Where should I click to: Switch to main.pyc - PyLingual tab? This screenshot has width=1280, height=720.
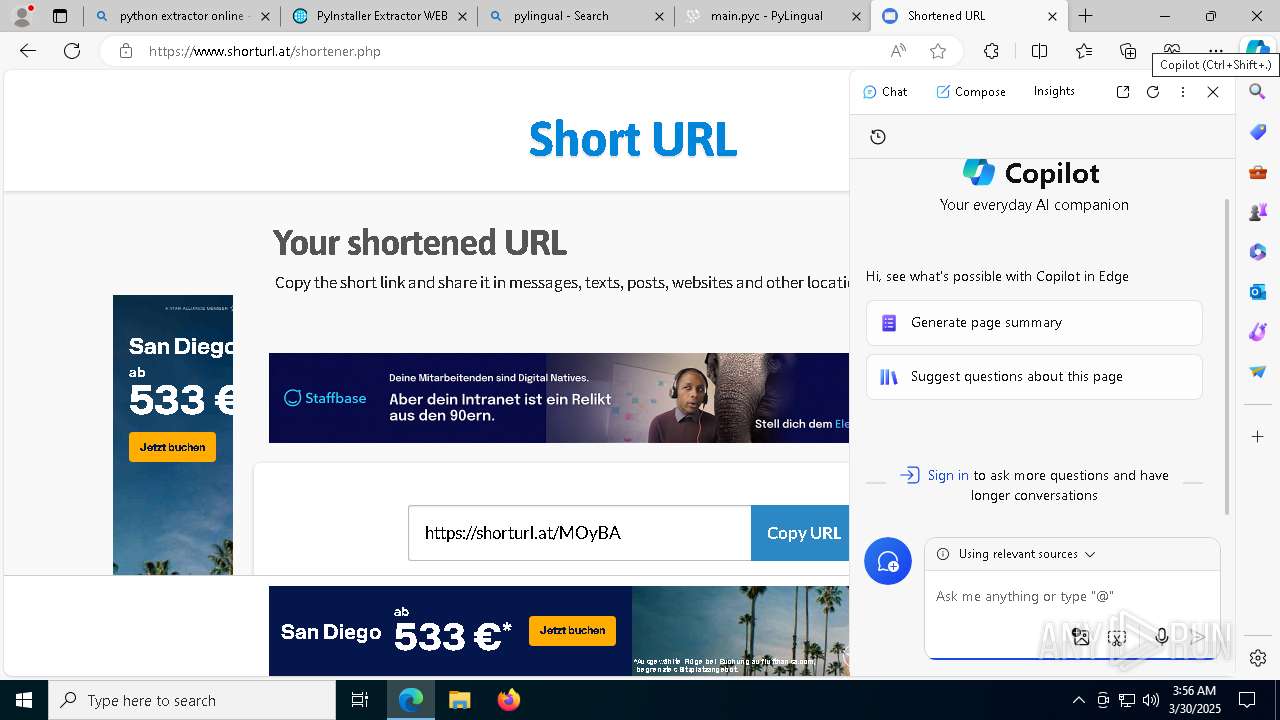point(773,16)
